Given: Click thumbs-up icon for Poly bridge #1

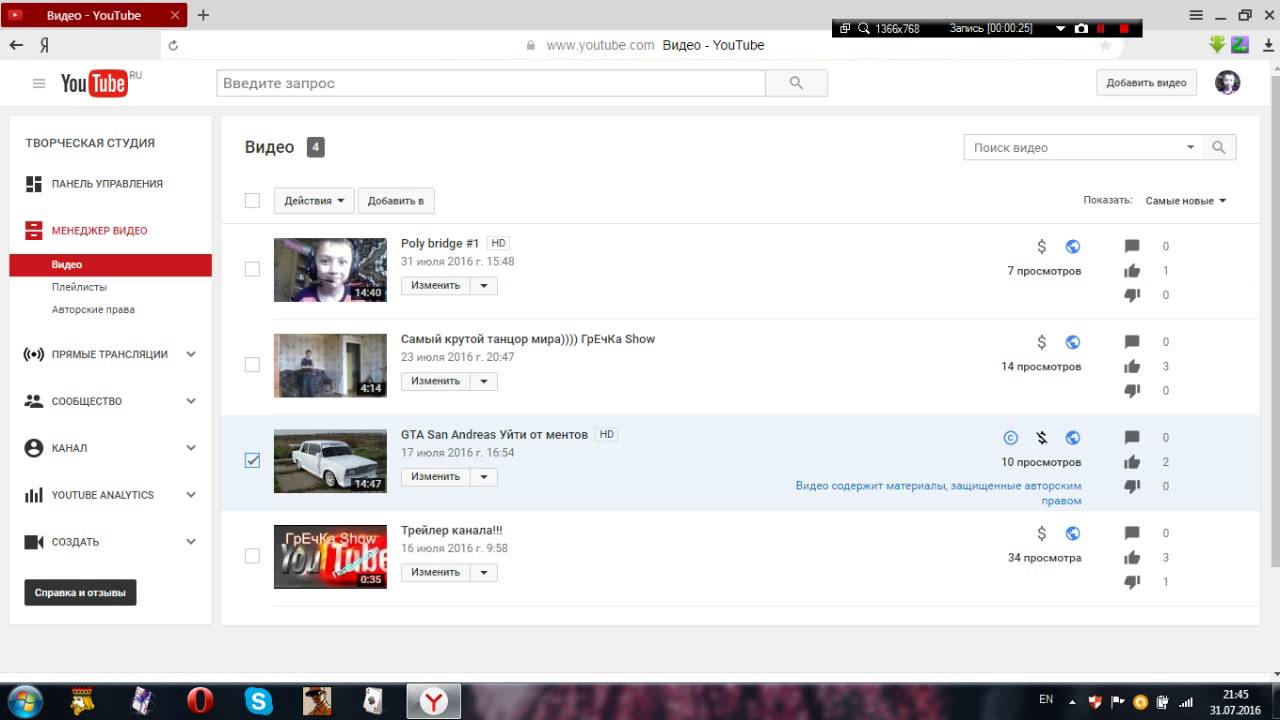Looking at the screenshot, I should pyautogui.click(x=1132, y=271).
